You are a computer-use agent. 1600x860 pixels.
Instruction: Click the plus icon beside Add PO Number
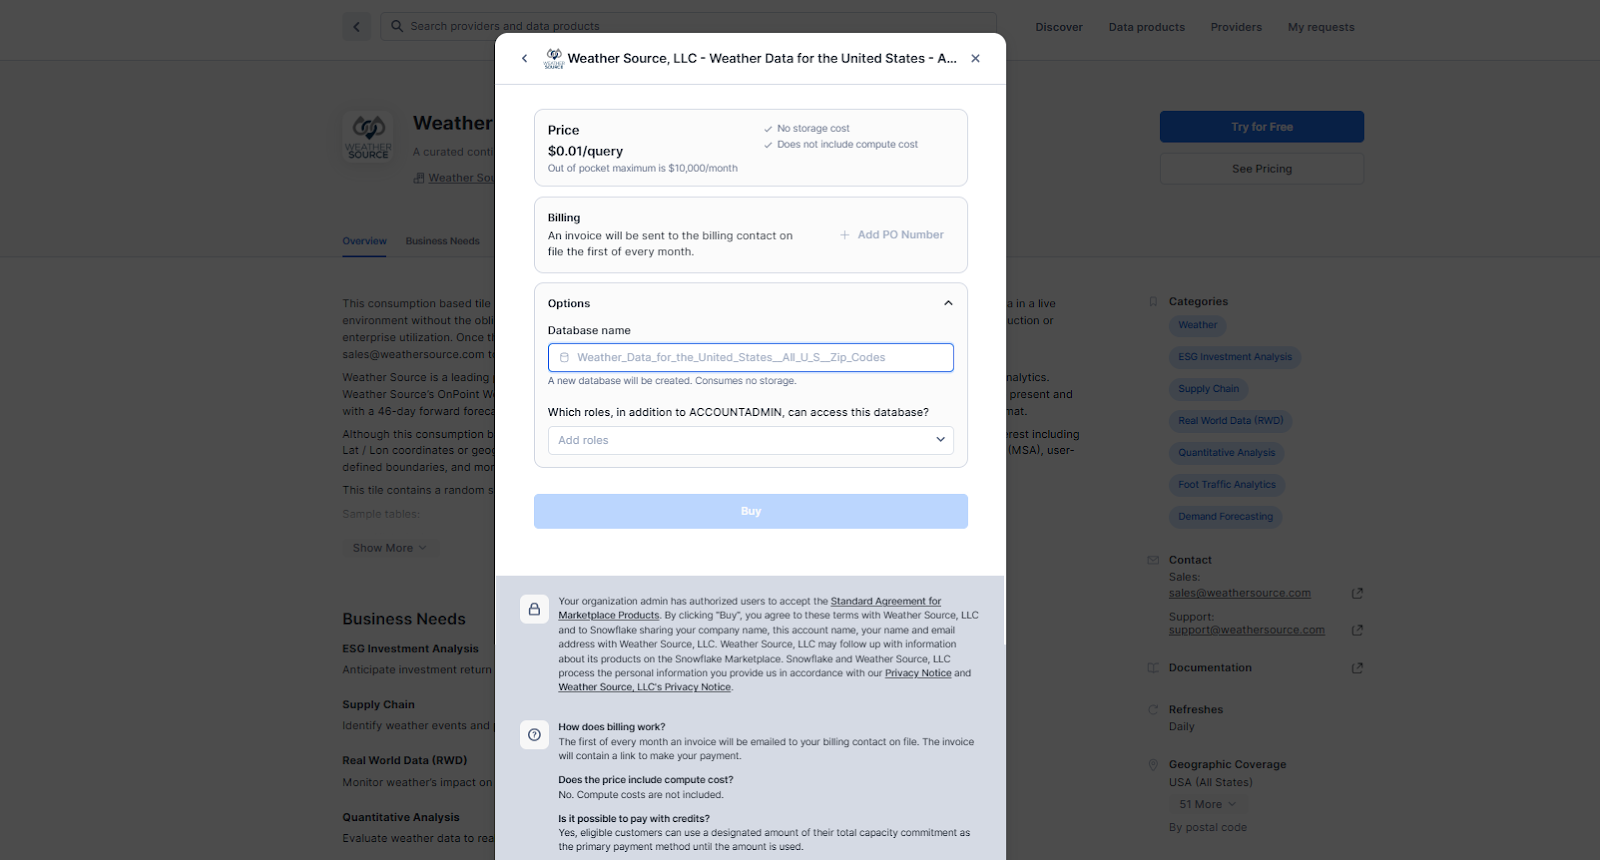845,235
